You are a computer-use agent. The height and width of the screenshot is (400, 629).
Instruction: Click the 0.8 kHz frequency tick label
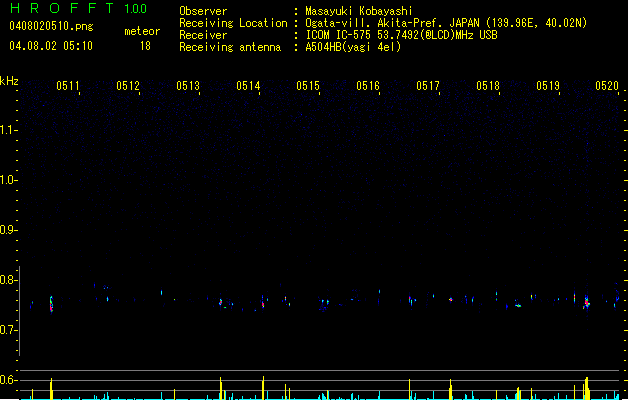pos(8,280)
